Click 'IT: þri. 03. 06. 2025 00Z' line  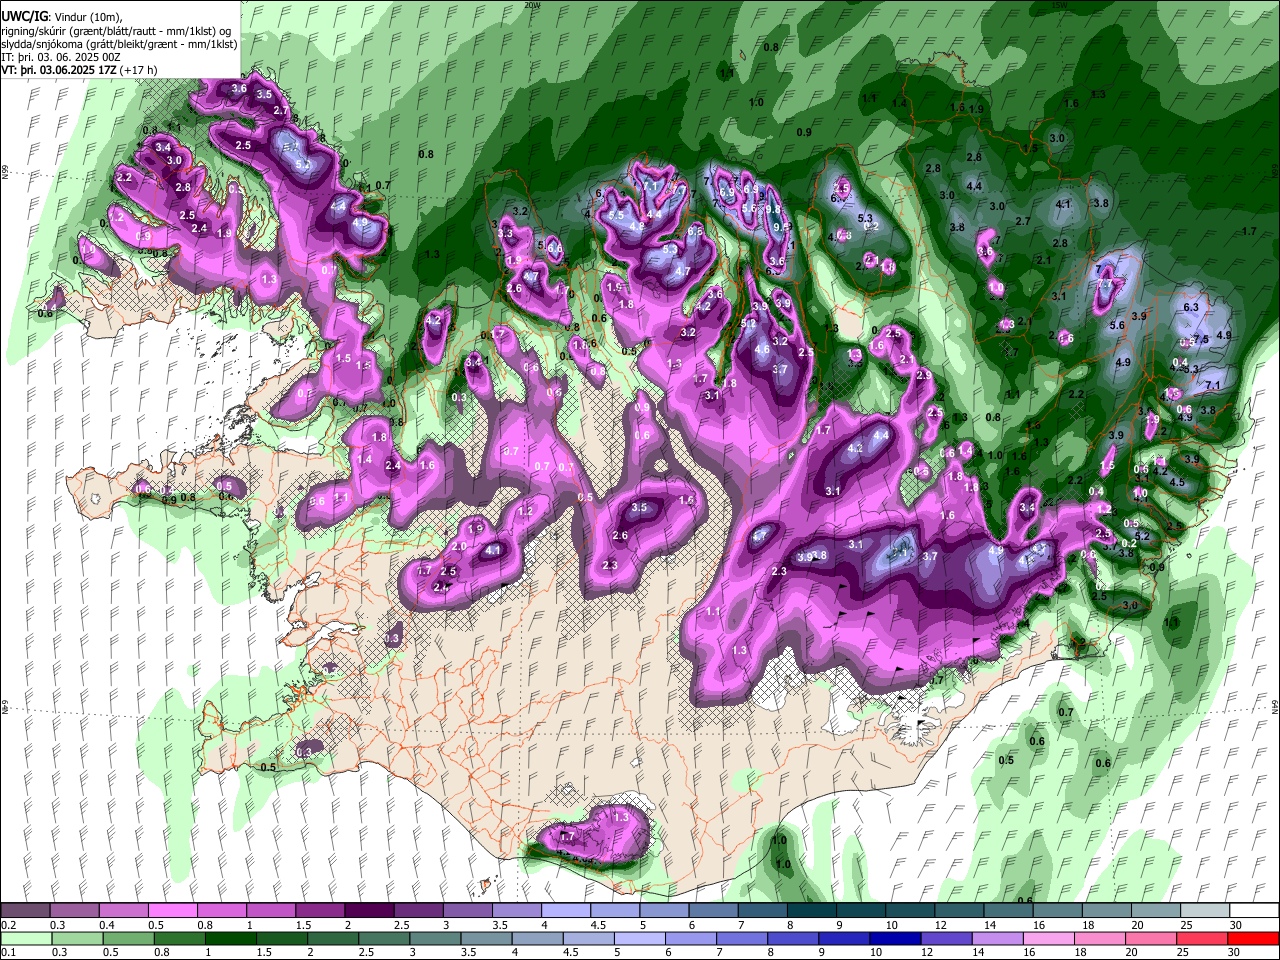point(61,58)
